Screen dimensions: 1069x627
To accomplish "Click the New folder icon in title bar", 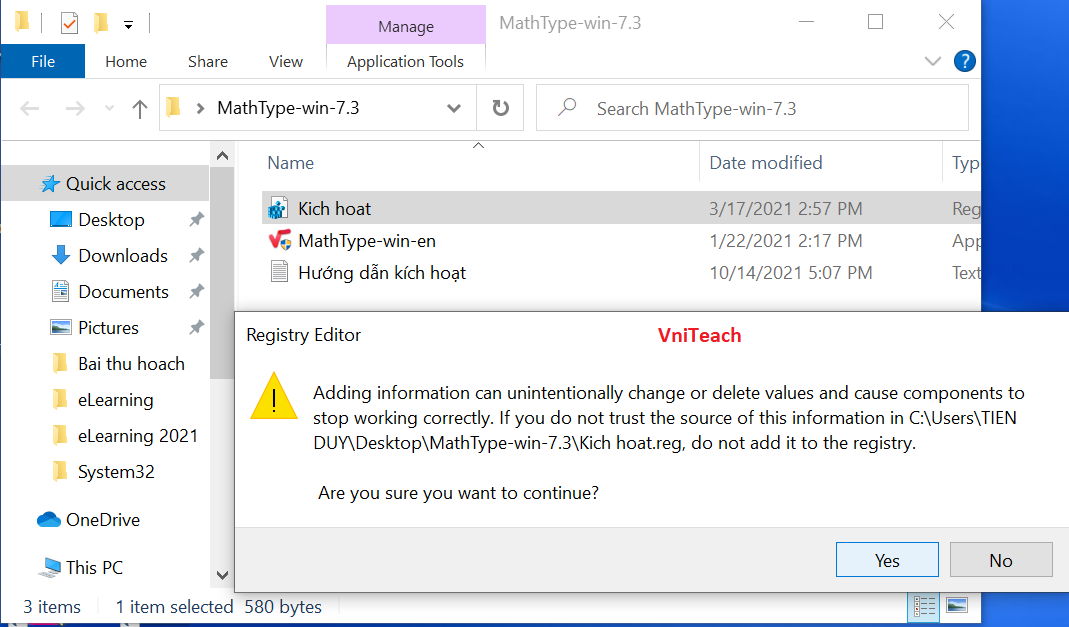I will click(x=101, y=23).
